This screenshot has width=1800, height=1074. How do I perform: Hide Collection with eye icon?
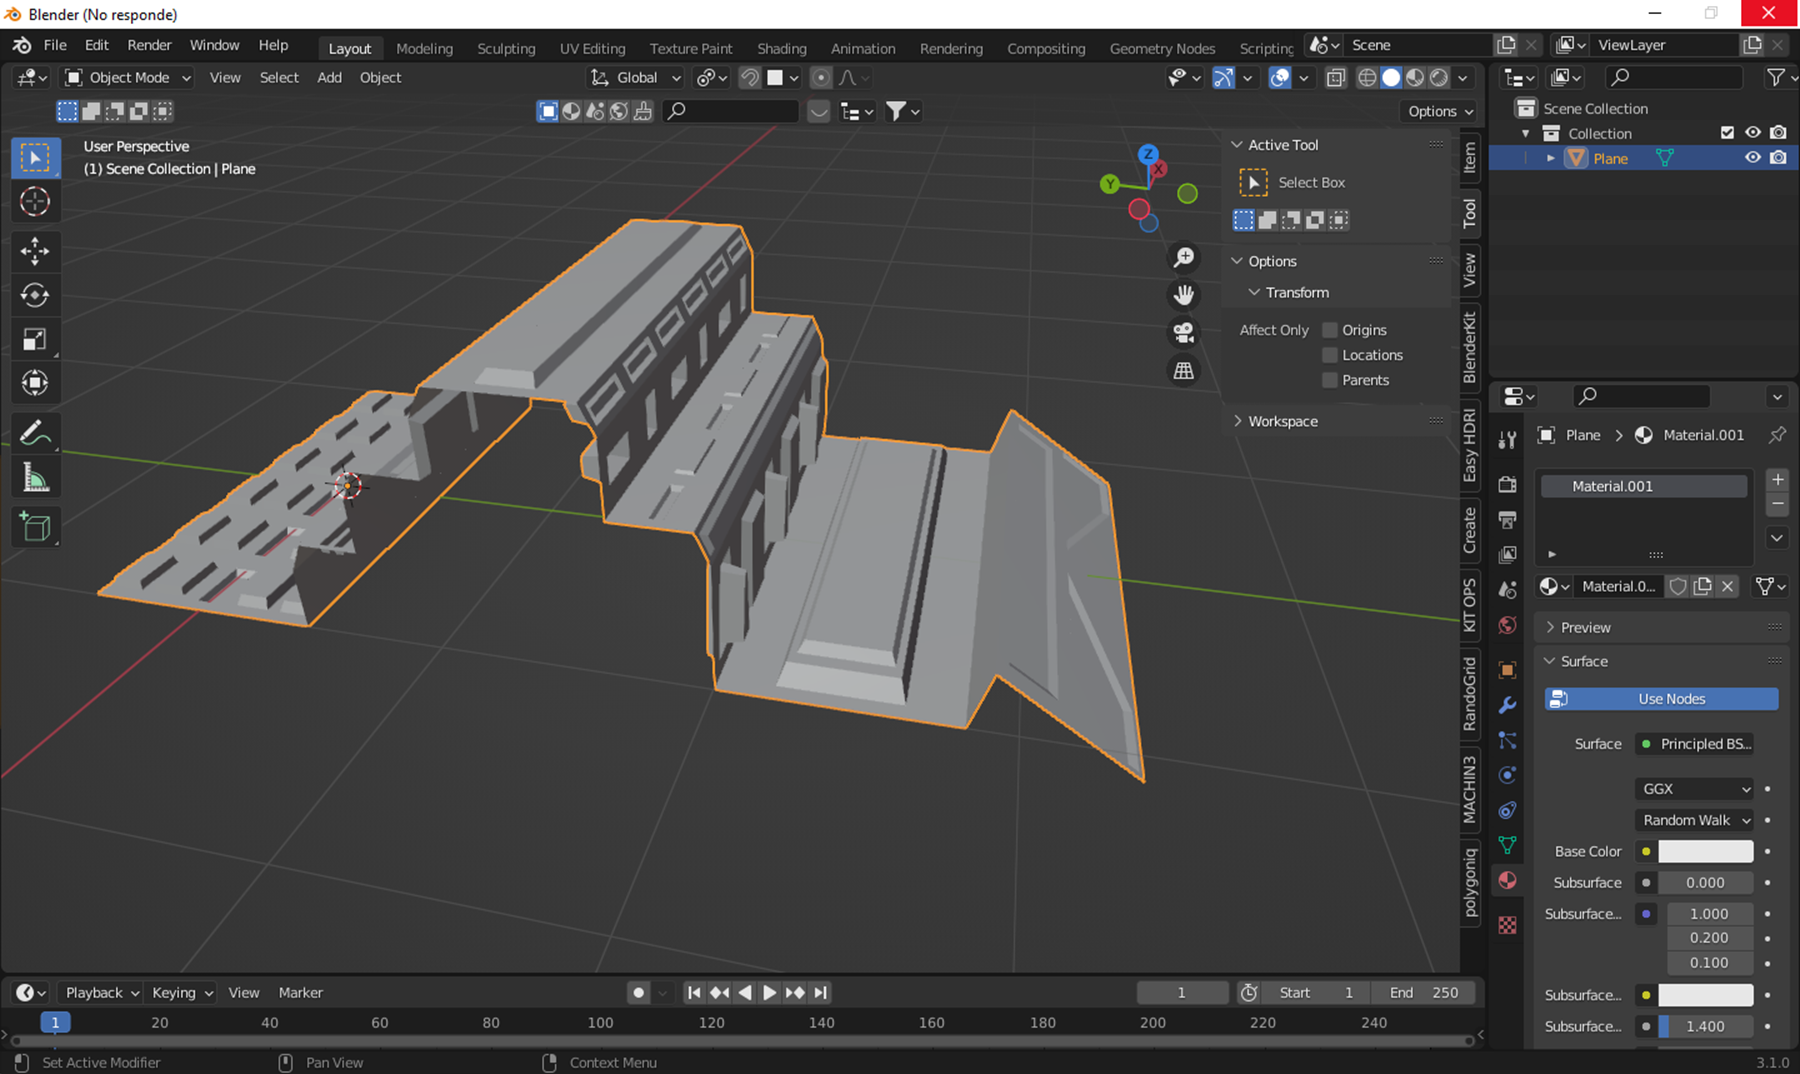click(1753, 133)
